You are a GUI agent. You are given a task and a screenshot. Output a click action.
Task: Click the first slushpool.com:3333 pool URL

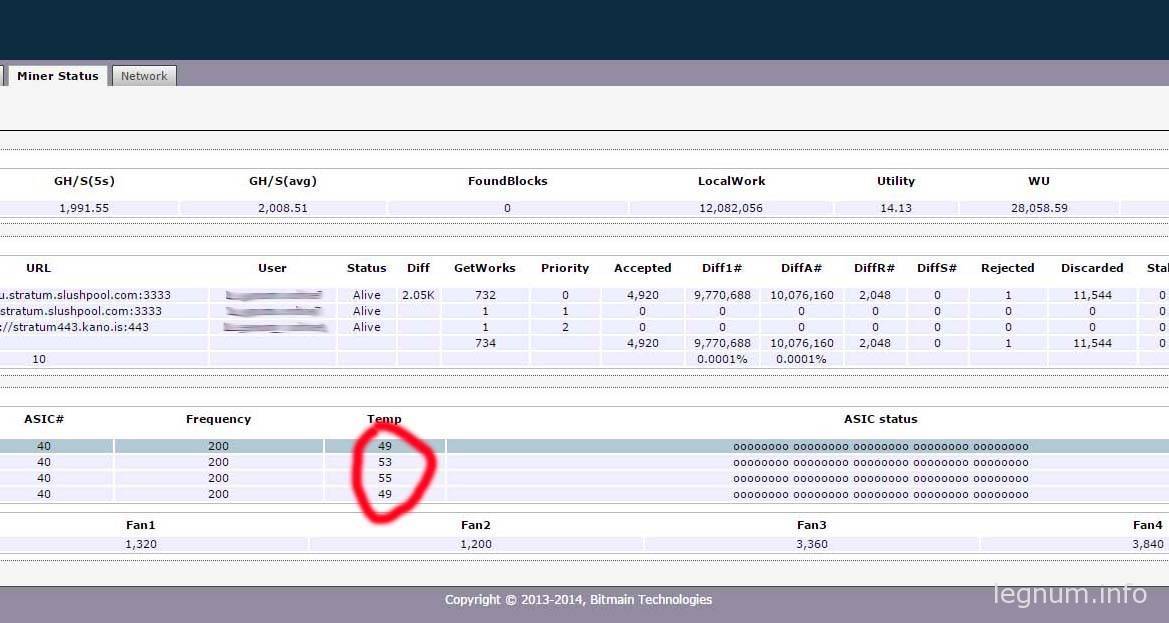86,295
